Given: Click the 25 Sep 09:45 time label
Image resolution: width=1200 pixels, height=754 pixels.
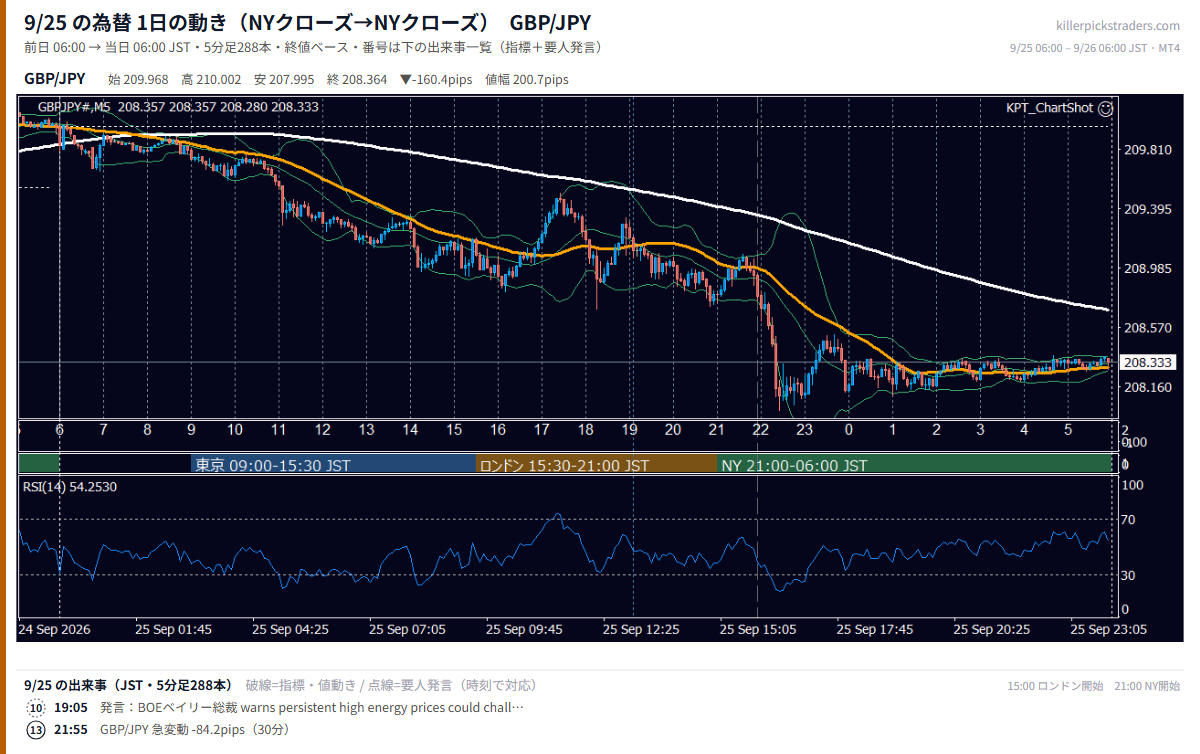Looking at the screenshot, I should point(524,630).
